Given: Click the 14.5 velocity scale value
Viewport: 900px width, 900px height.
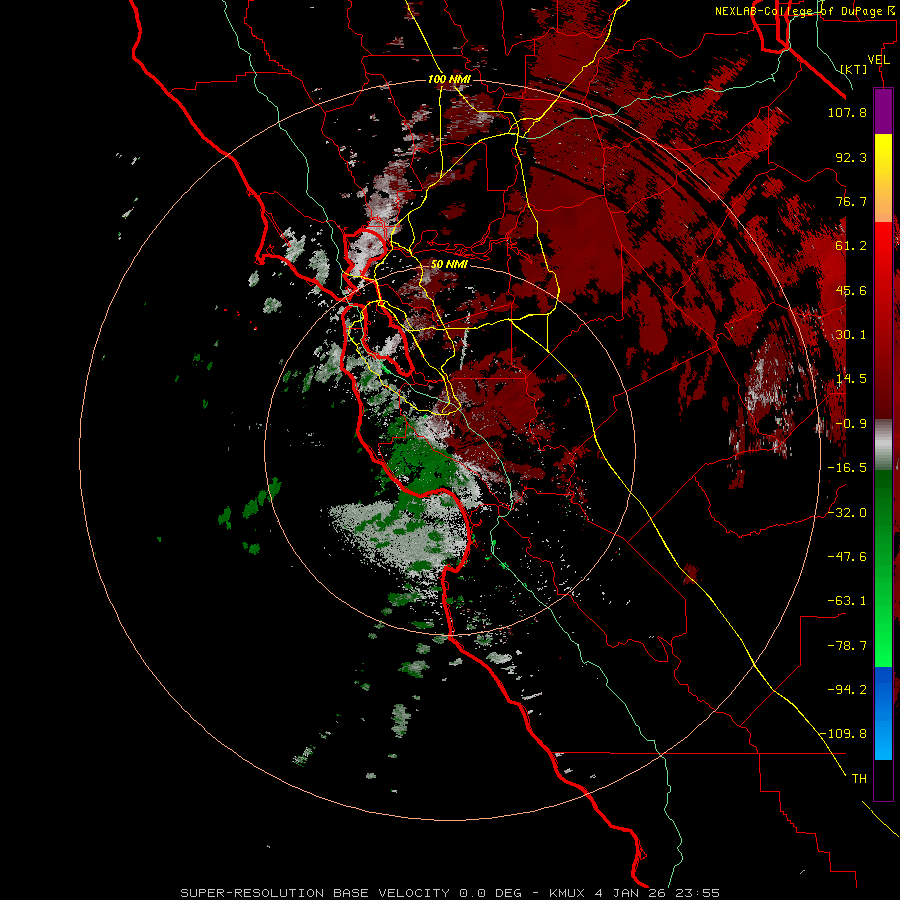Looking at the screenshot, I should [851, 379].
